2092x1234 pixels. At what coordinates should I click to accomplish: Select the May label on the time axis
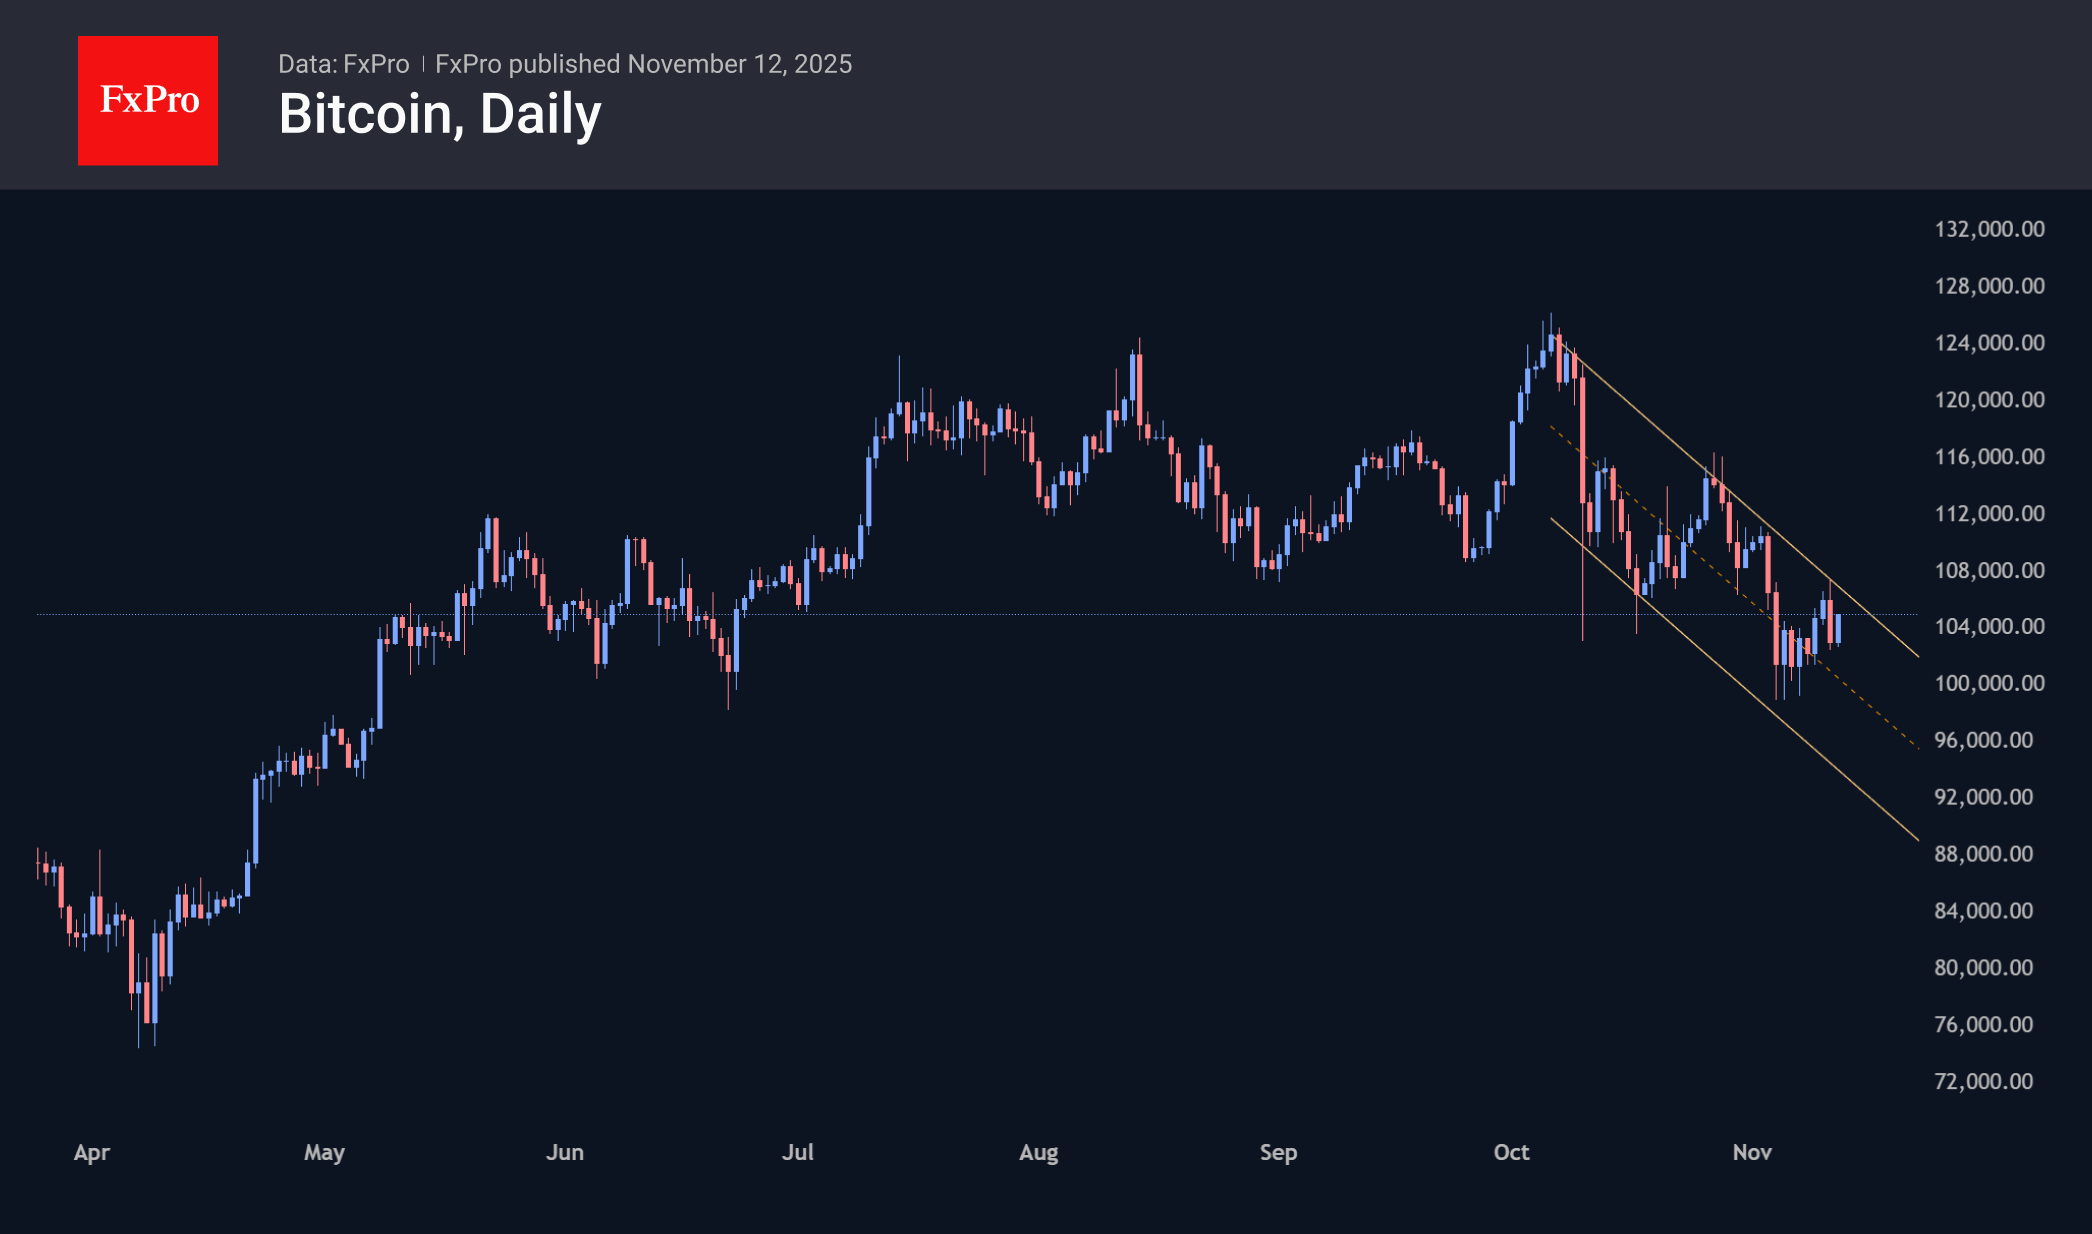324,1152
